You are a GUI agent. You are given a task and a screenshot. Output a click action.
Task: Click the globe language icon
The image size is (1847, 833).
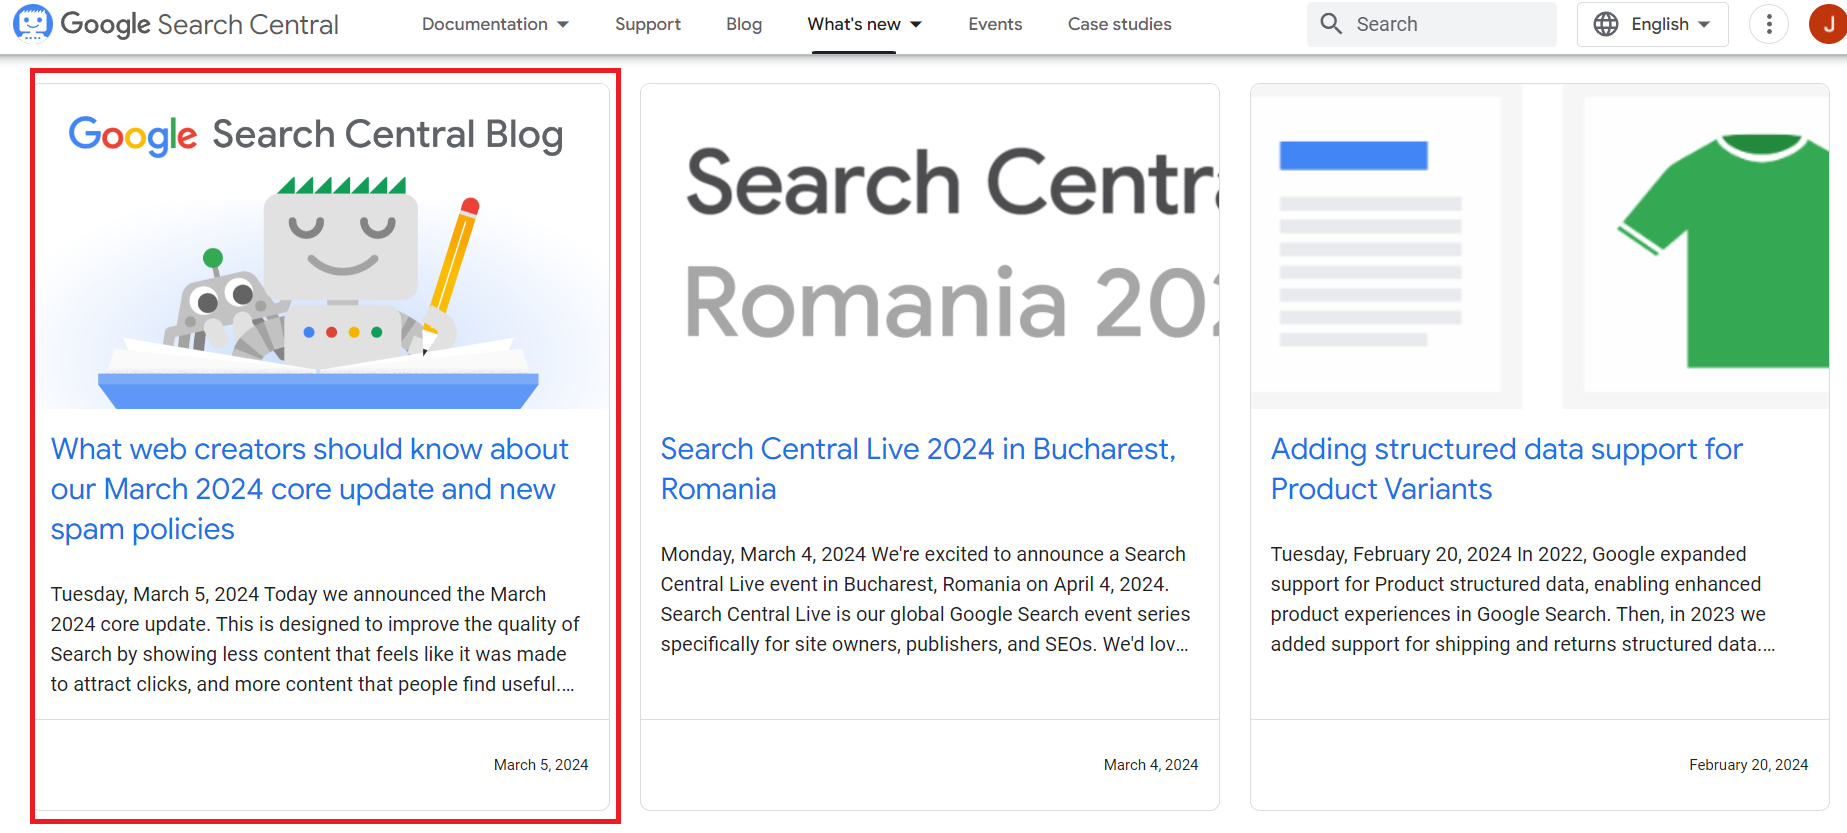(1606, 24)
